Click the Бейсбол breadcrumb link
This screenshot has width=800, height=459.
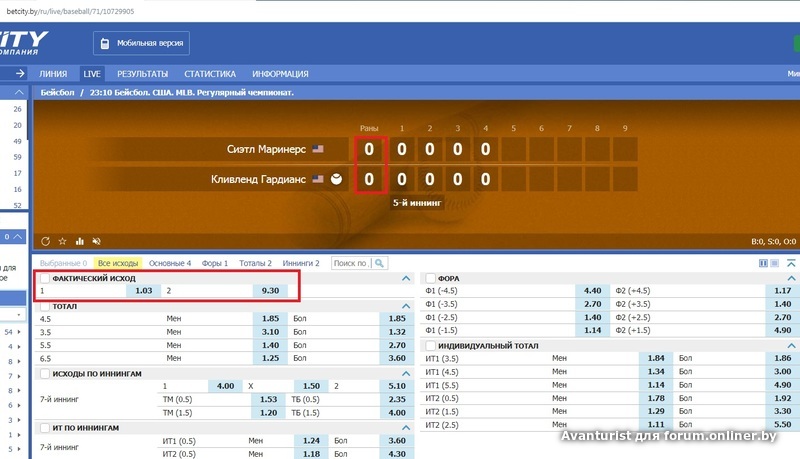click(x=57, y=92)
